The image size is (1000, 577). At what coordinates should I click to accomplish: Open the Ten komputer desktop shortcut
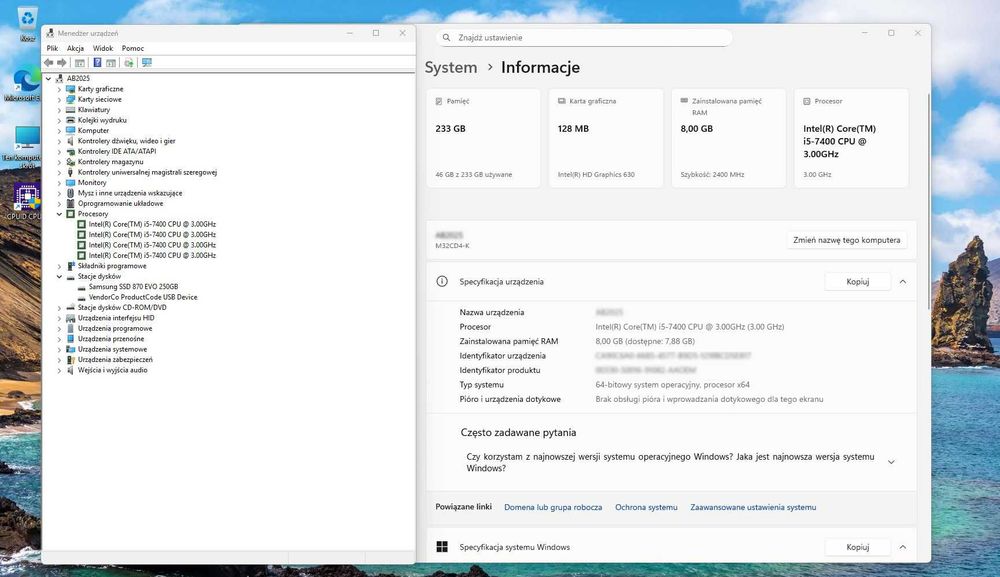27,146
